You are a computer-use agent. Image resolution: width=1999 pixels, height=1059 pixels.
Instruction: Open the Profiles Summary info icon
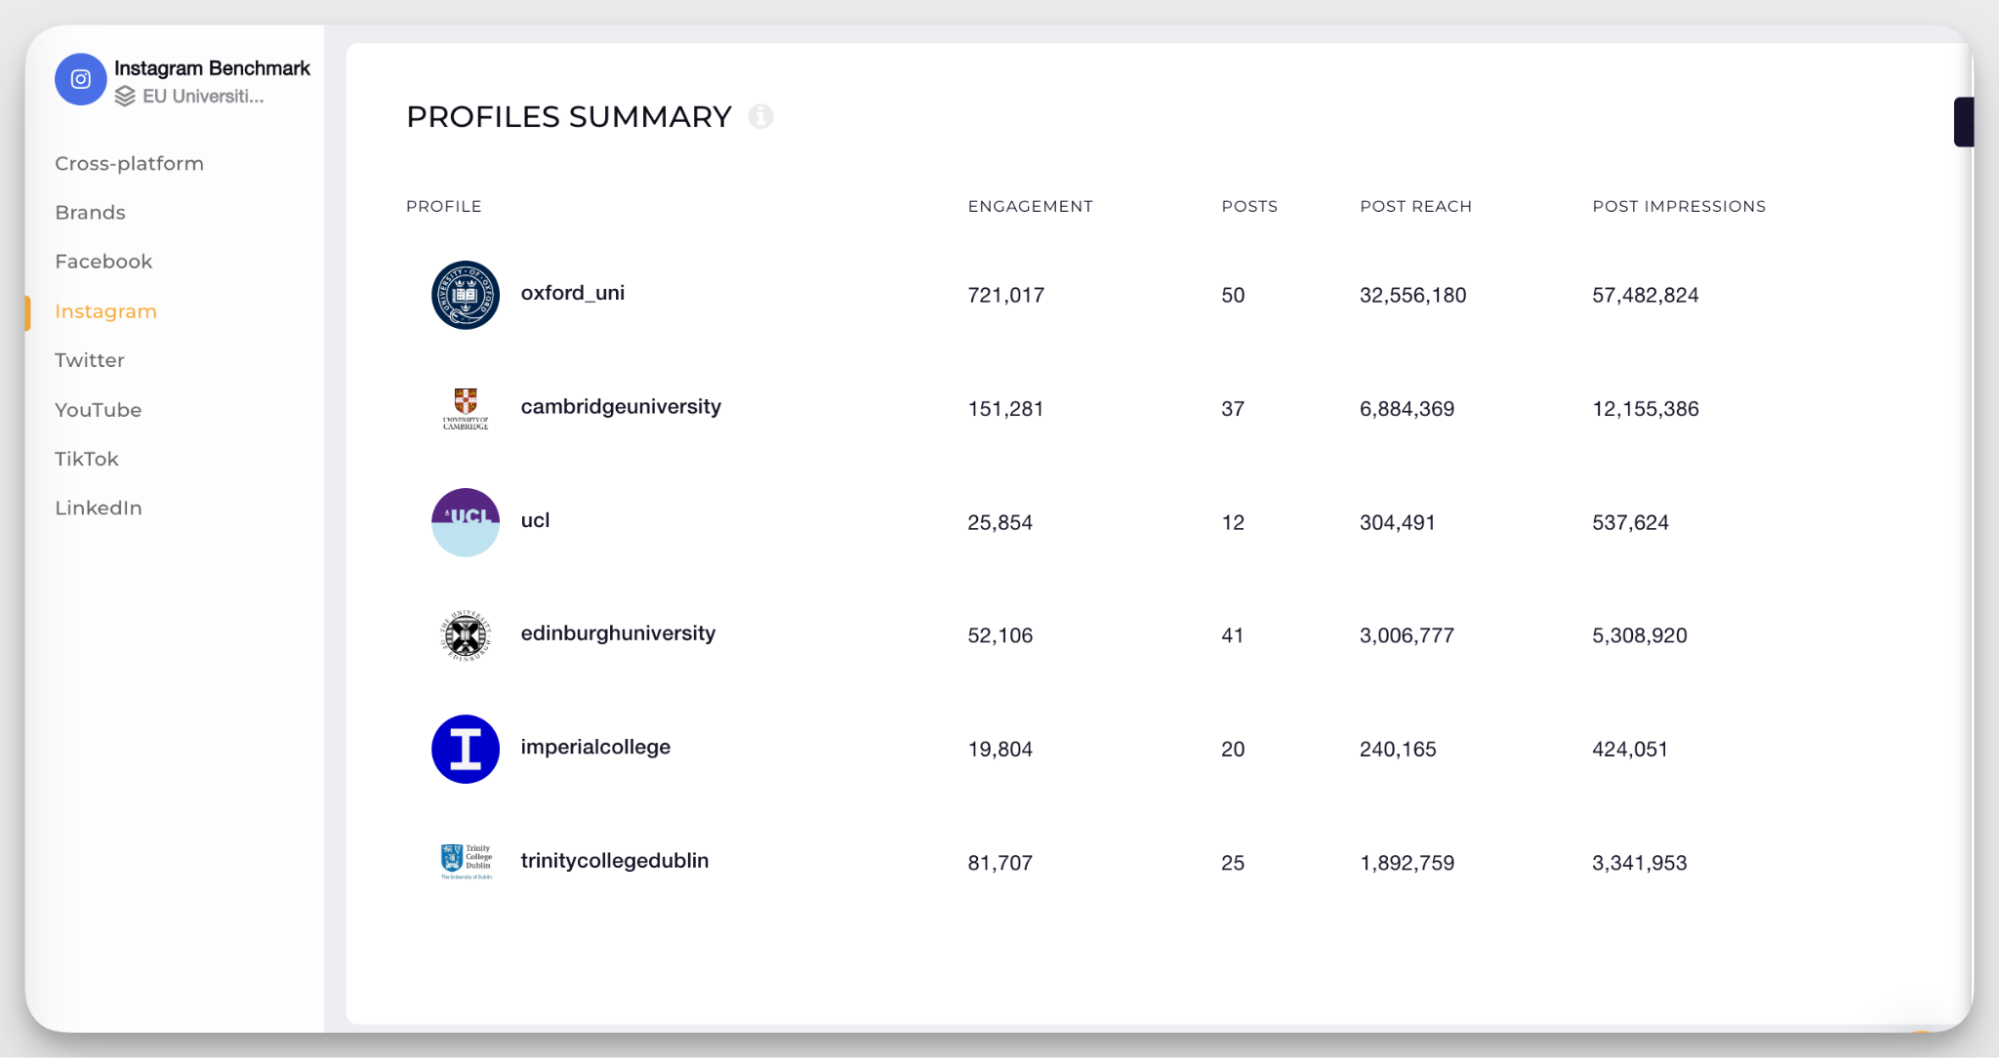click(761, 117)
